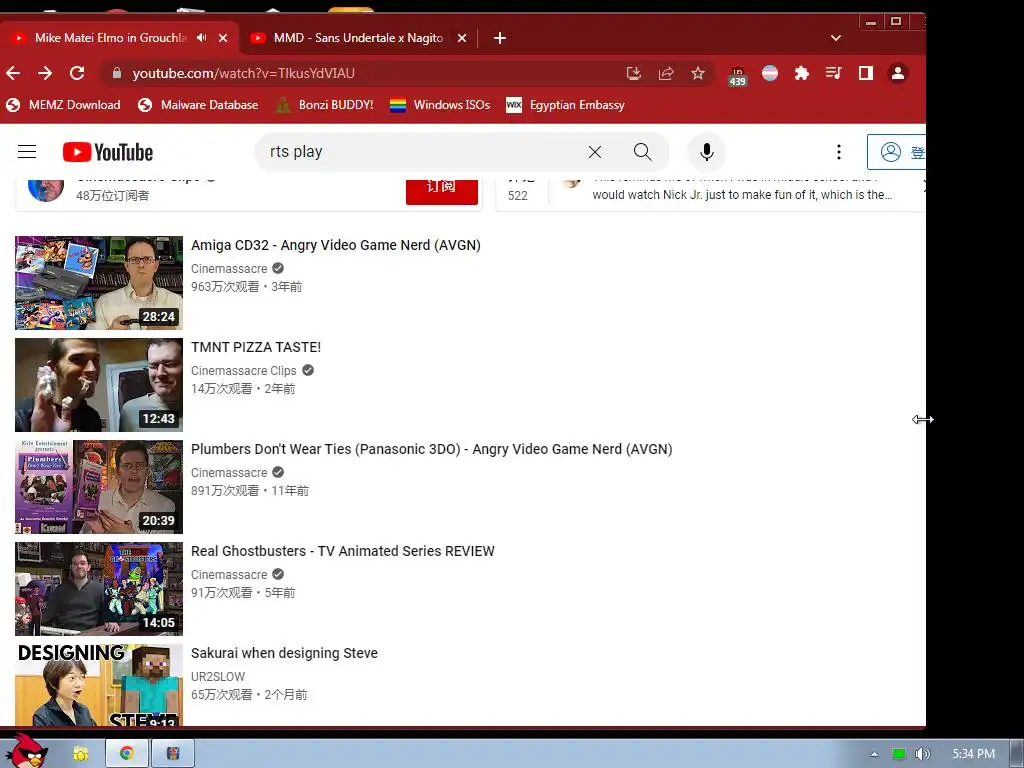Image resolution: width=1024 pixels, height=768 pixels.
Task: Open the Extensions puzzle piece menu
Action: (802, 73)
